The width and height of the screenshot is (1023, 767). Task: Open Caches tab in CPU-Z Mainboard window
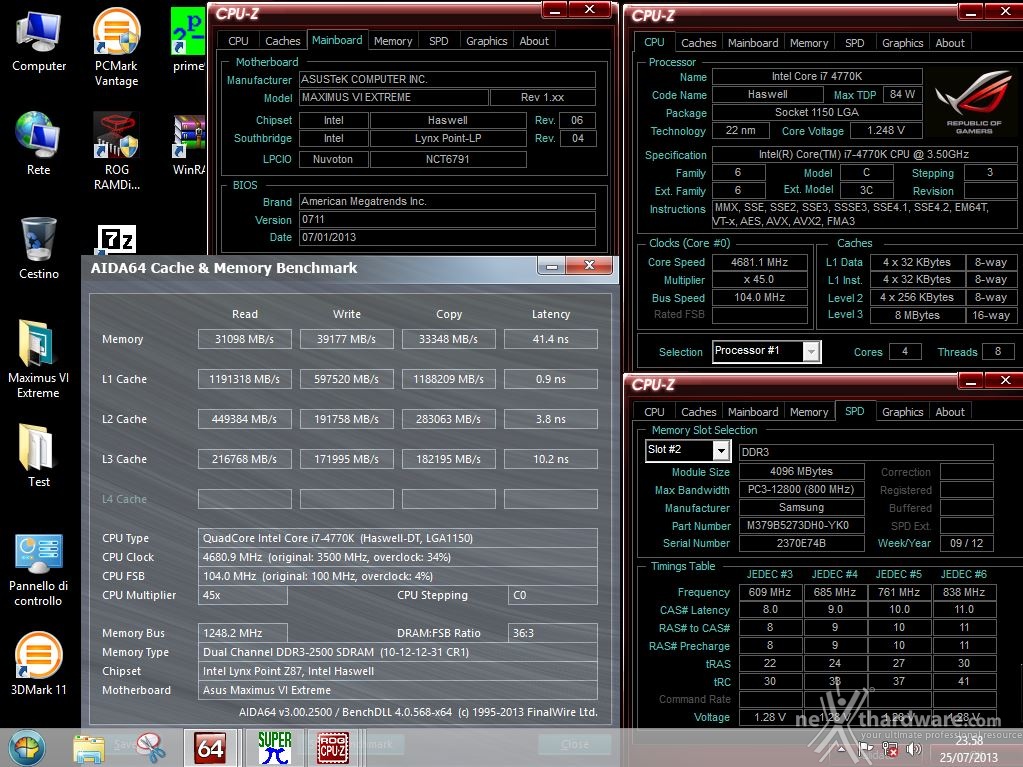pos(282,41)
